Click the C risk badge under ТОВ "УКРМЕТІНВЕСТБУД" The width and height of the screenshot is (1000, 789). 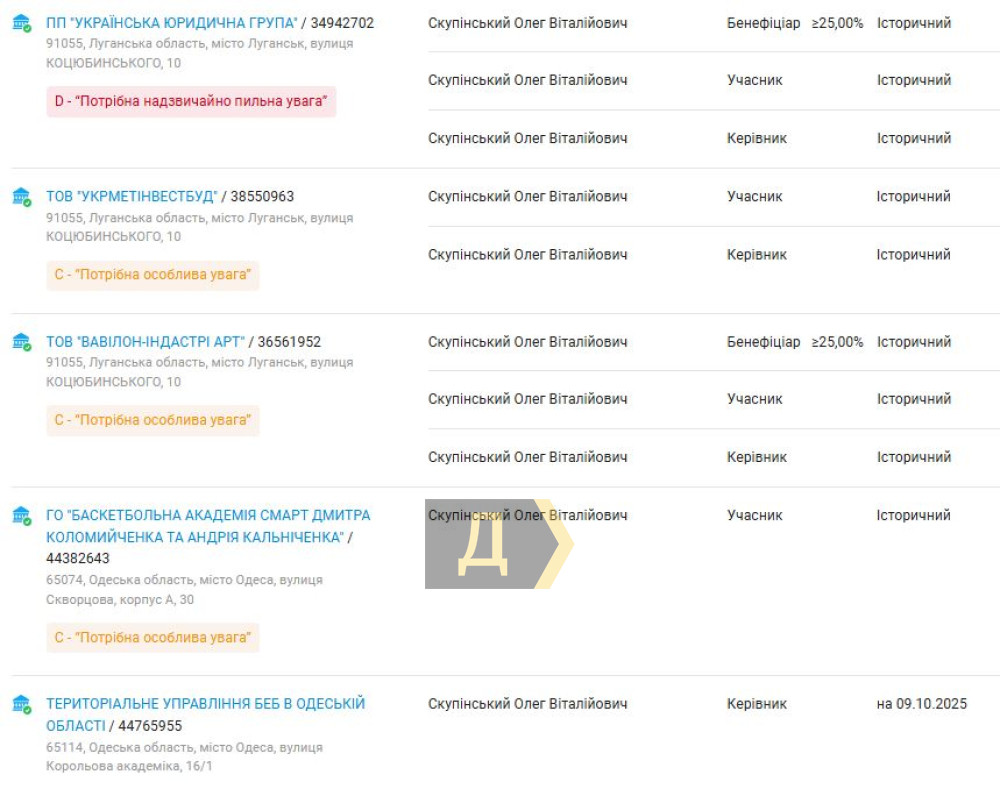[x=152, y=275]
